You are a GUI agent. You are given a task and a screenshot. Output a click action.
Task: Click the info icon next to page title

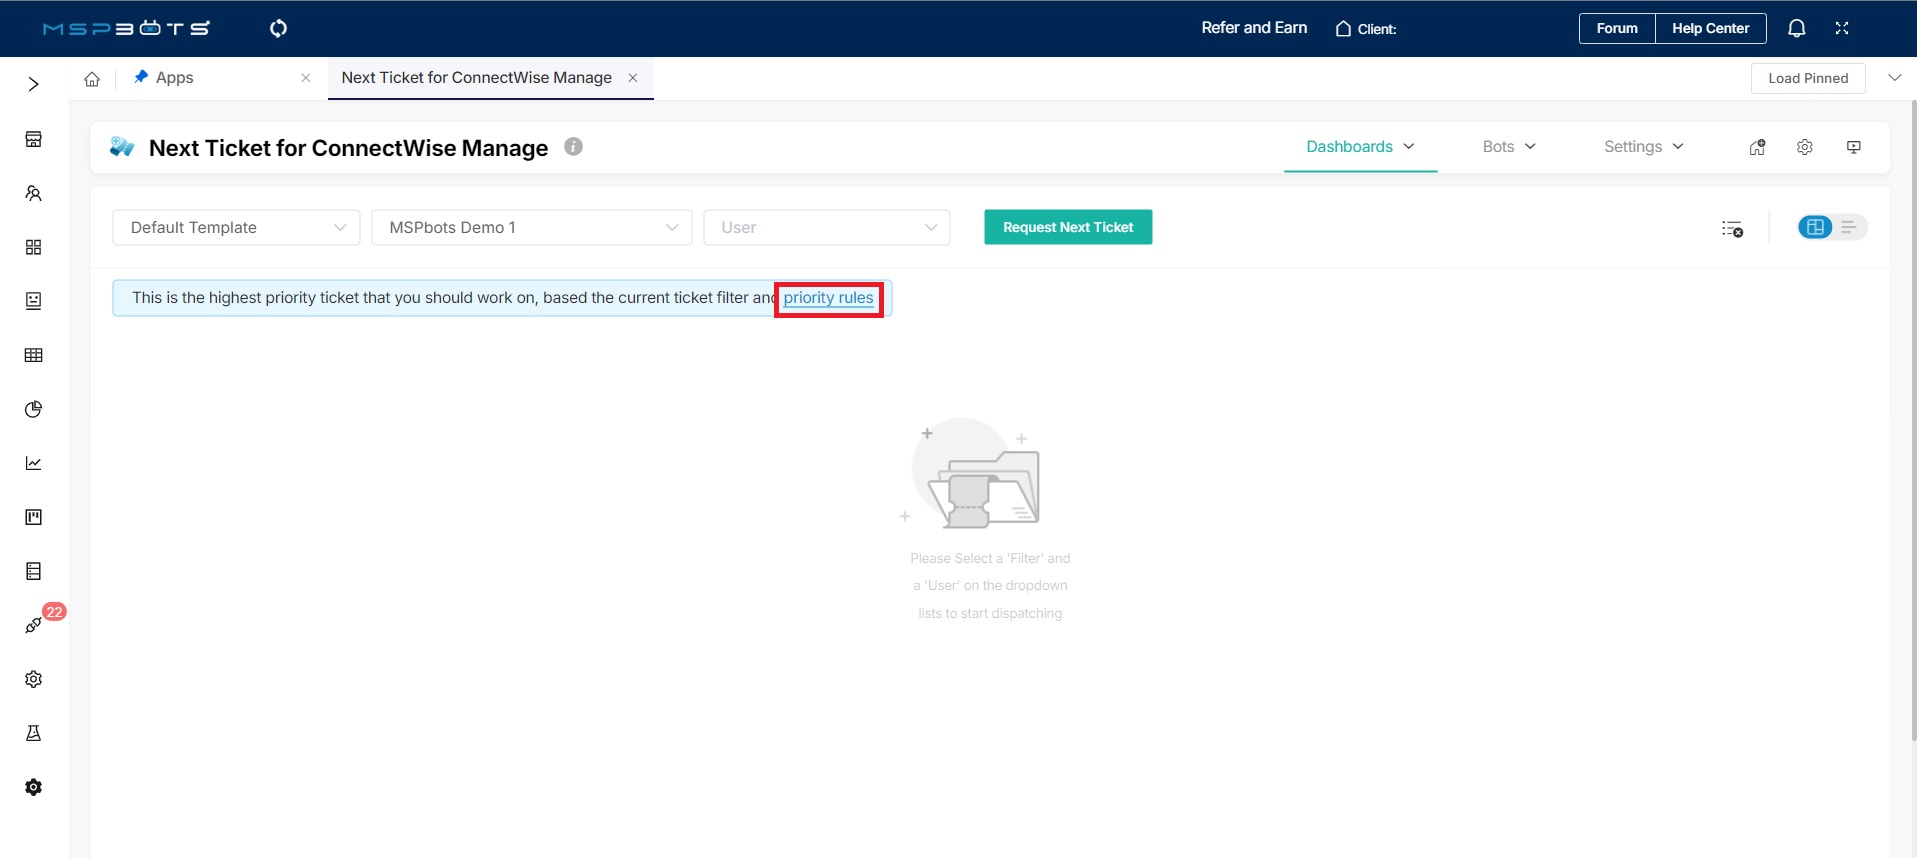tap(573, 147)
